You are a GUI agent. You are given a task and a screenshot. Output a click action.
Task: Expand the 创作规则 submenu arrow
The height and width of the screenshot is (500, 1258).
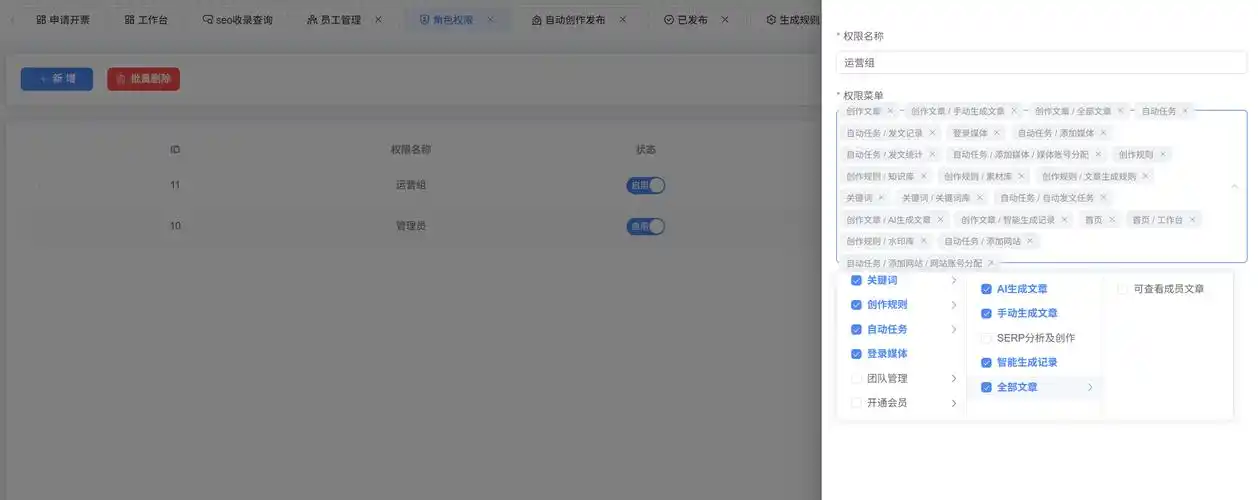954,305
